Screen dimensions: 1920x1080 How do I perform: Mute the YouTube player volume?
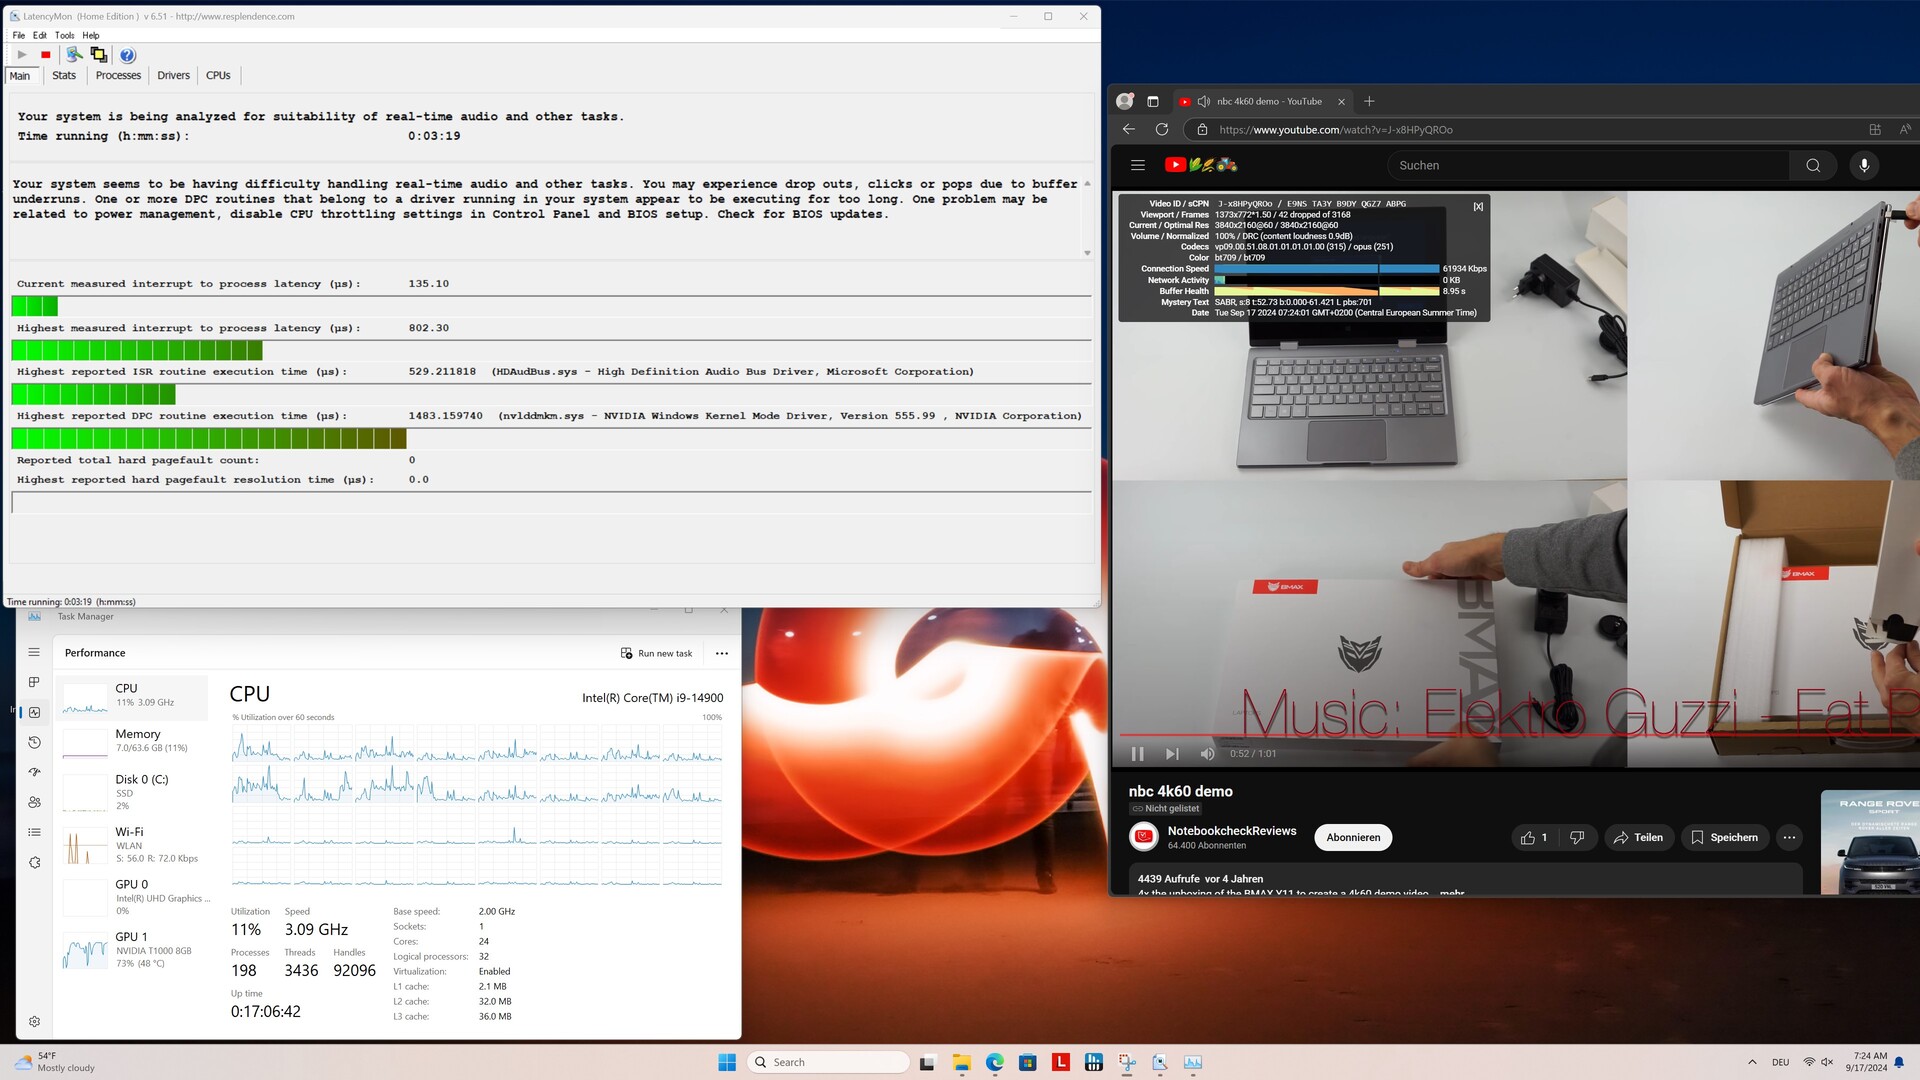1207,754
